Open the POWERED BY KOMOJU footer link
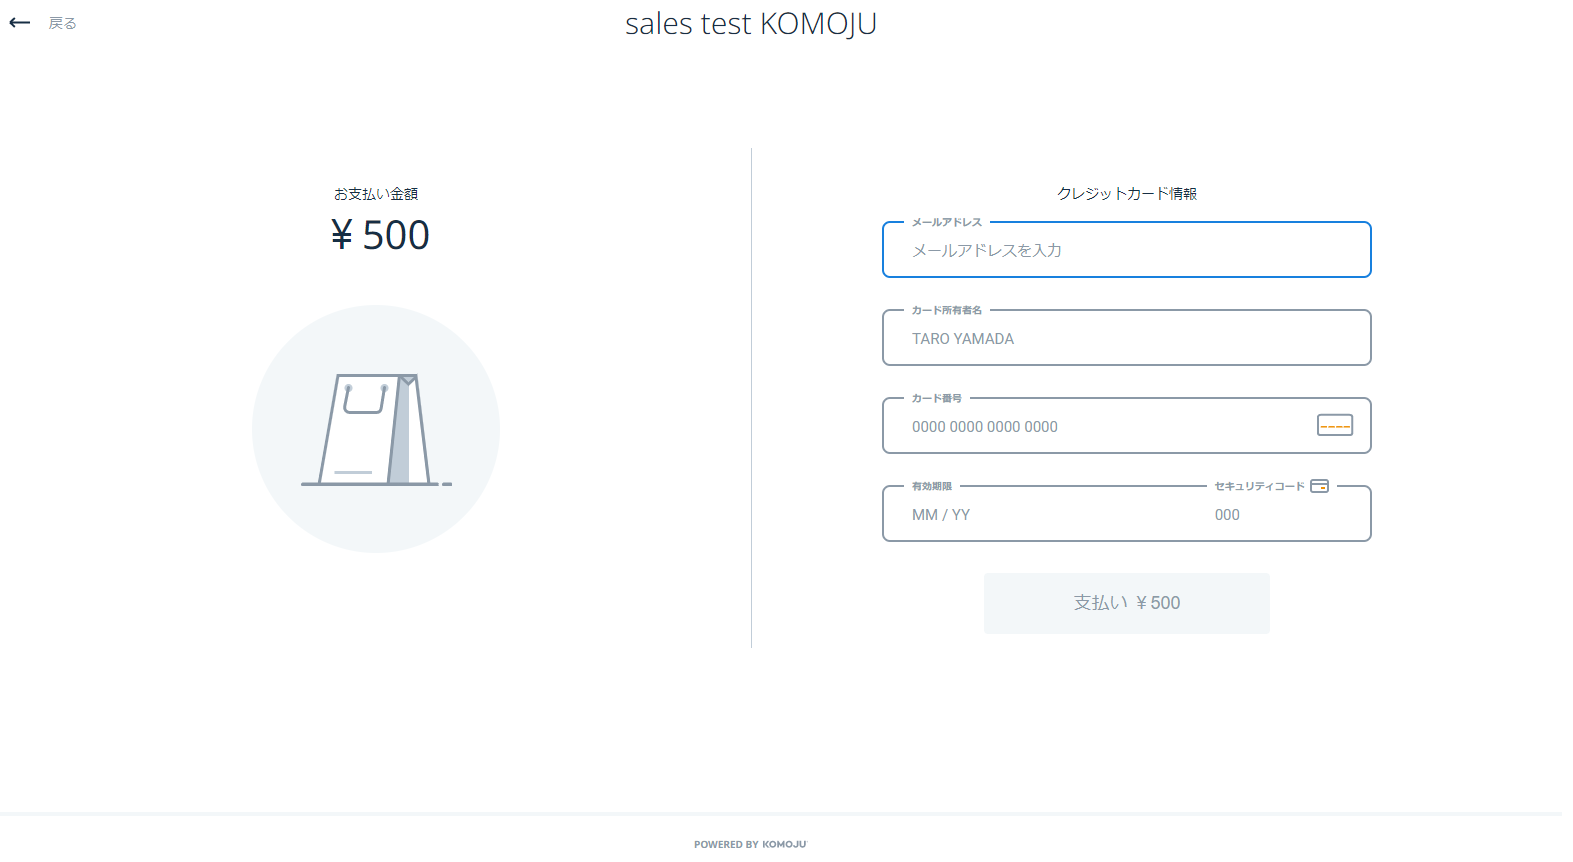1573x862 pixels. (x=750, y=844)
